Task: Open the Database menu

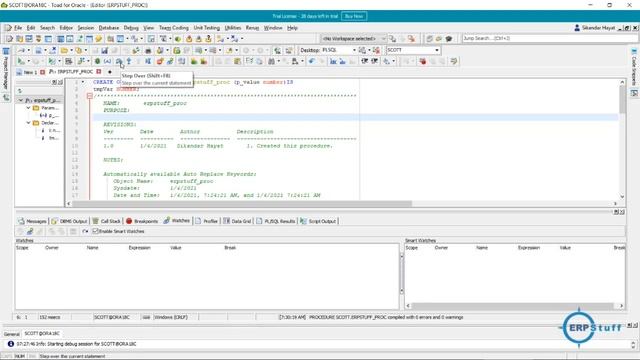Action: (x=109, y=28)
